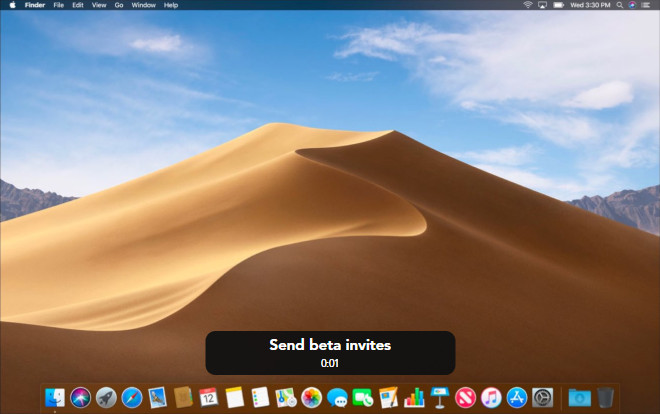Open Notification Center list icon
The height and width of the screenshot is (414, 660).
[646, 5]
